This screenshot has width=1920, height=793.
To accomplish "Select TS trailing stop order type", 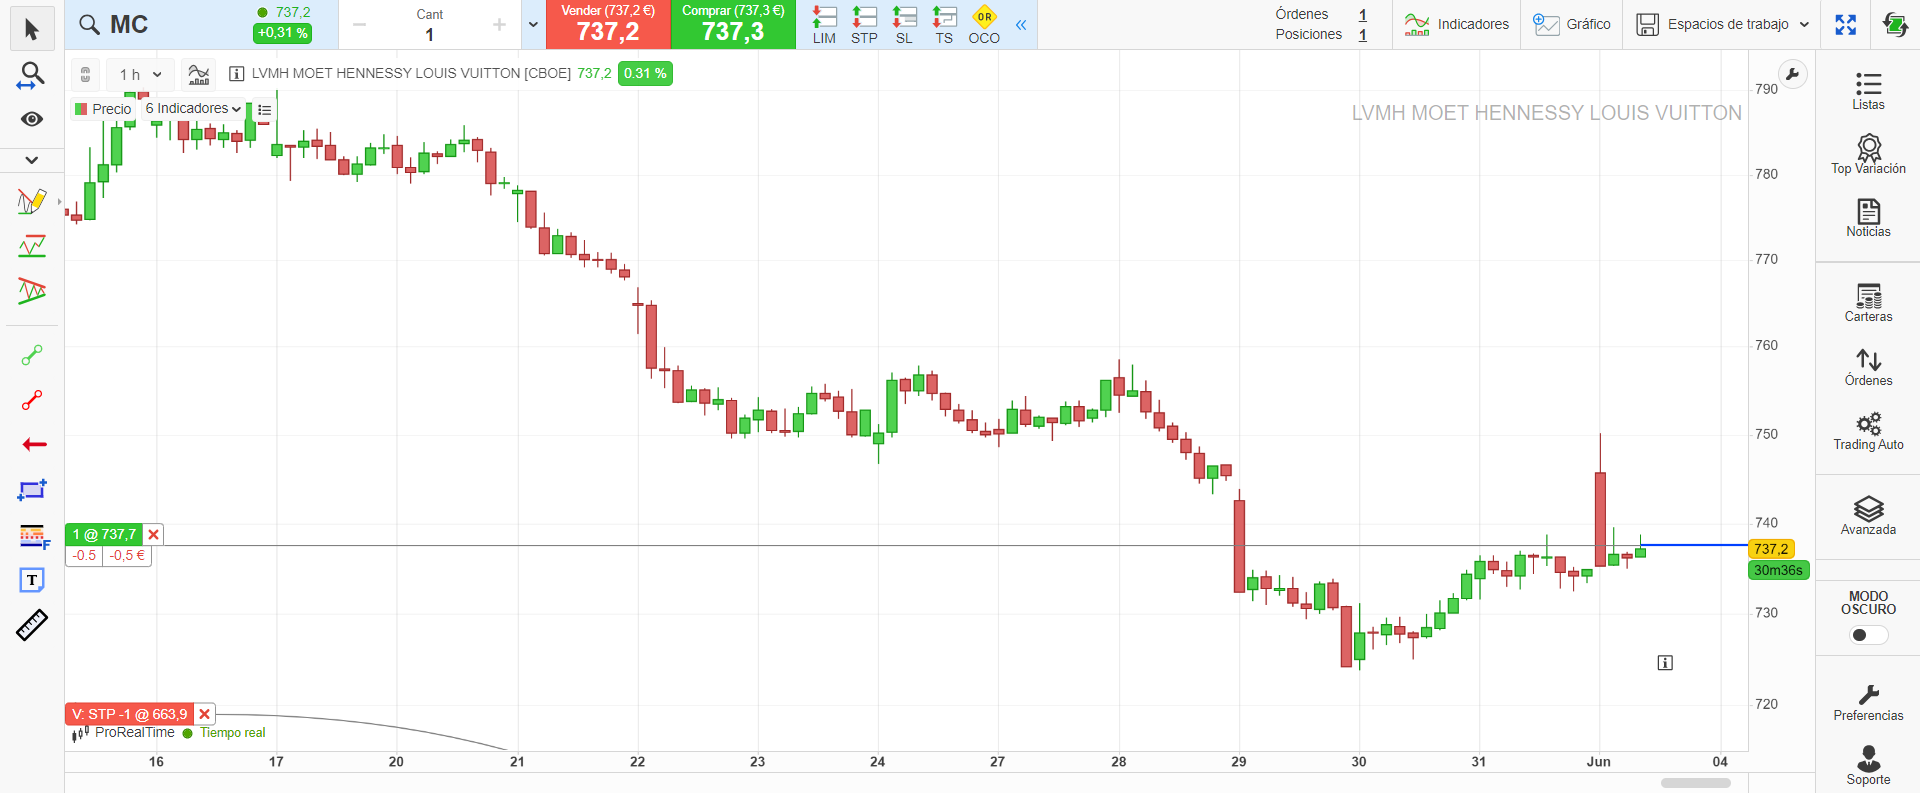I will 944,25.
